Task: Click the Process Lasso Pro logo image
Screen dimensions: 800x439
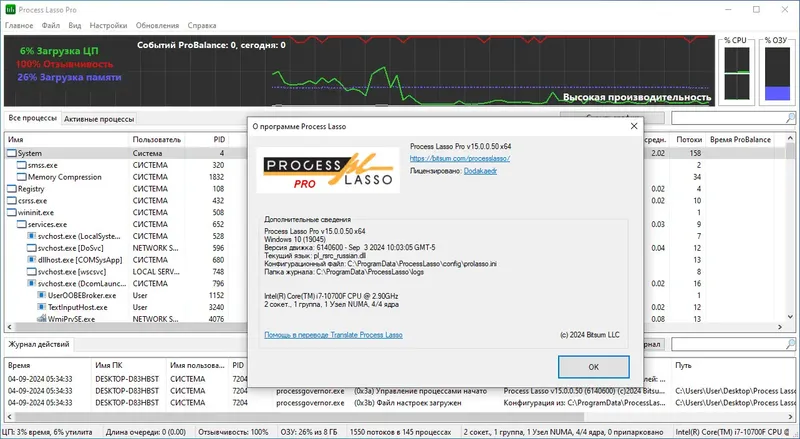Action: coord(328,170)
